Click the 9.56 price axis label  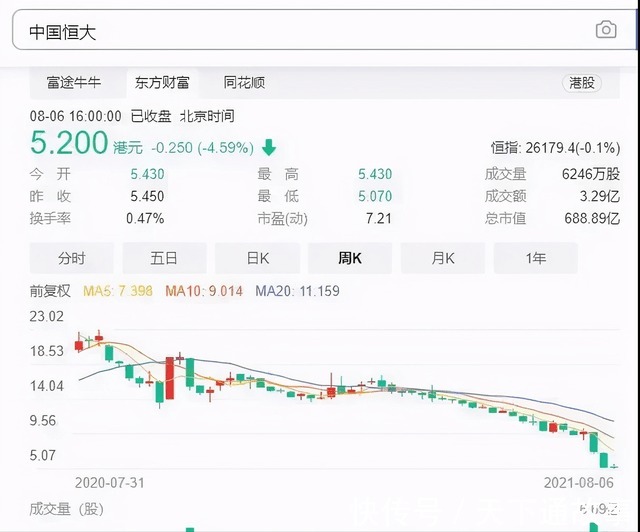tap(43, 421)
